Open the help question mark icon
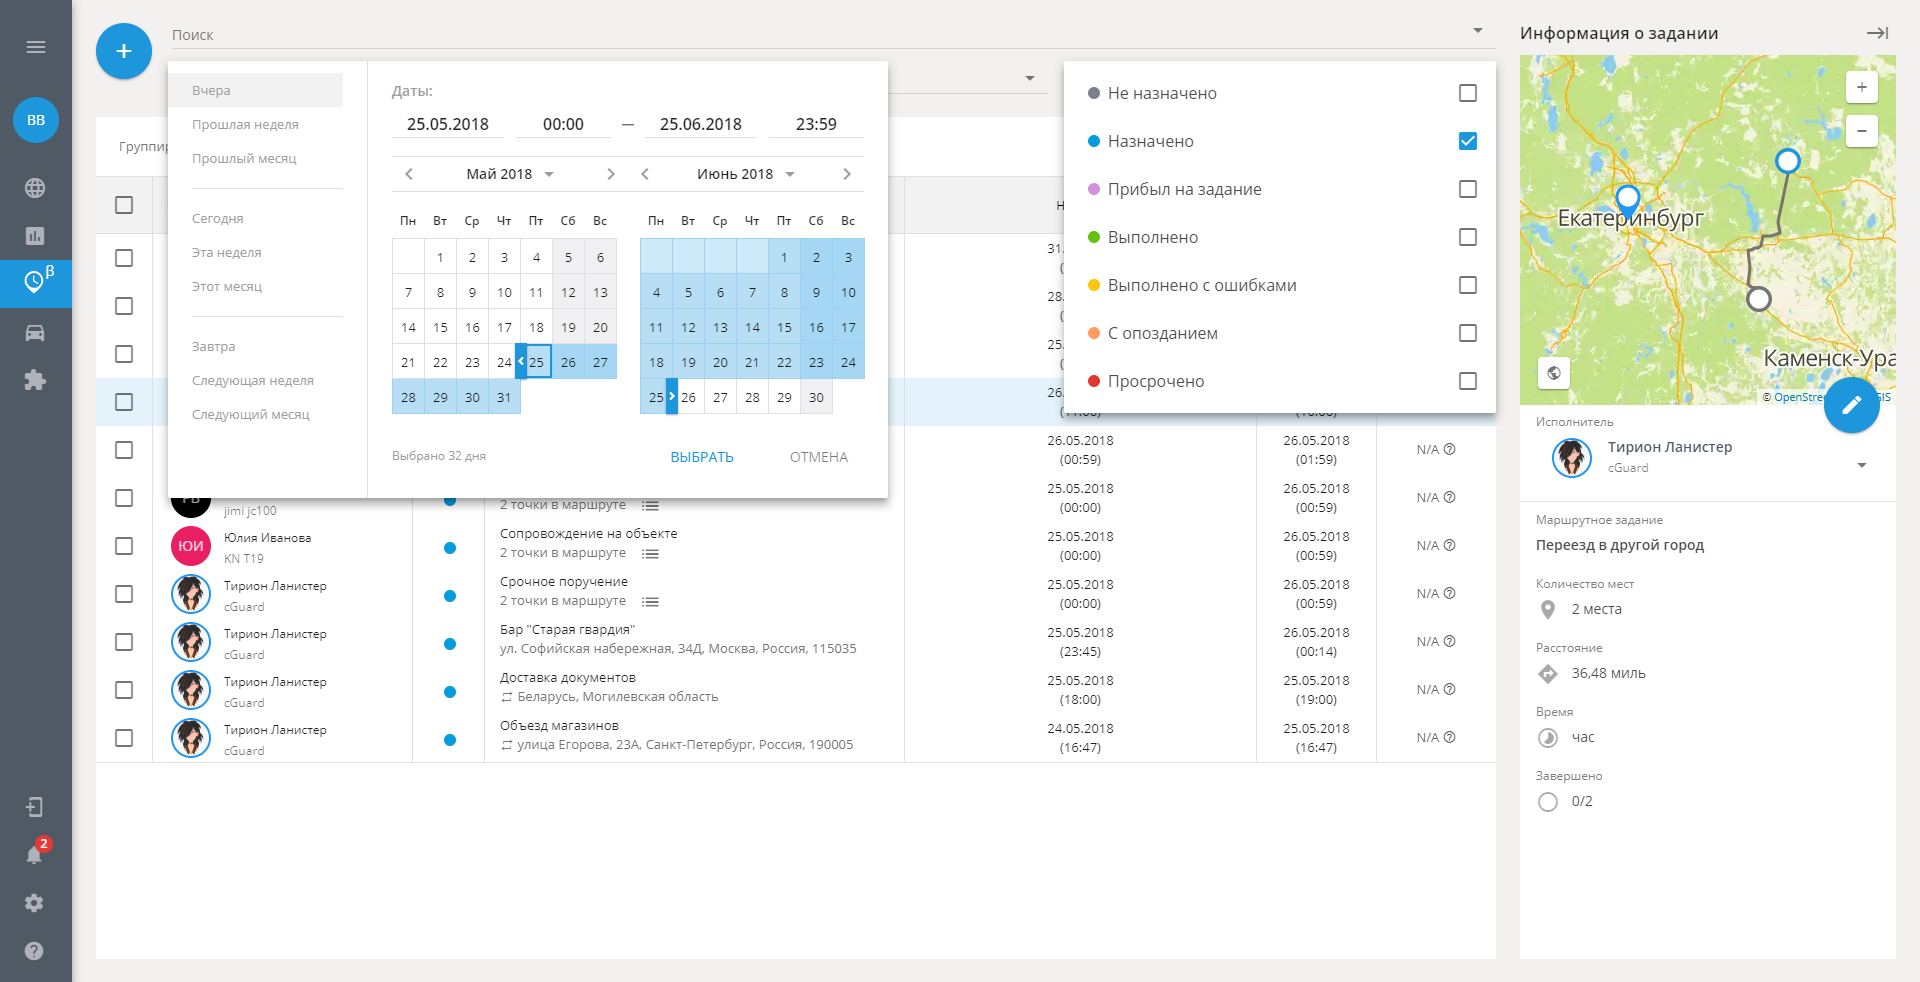This screenshot has width=1920, height=982. tap(35, 951)
